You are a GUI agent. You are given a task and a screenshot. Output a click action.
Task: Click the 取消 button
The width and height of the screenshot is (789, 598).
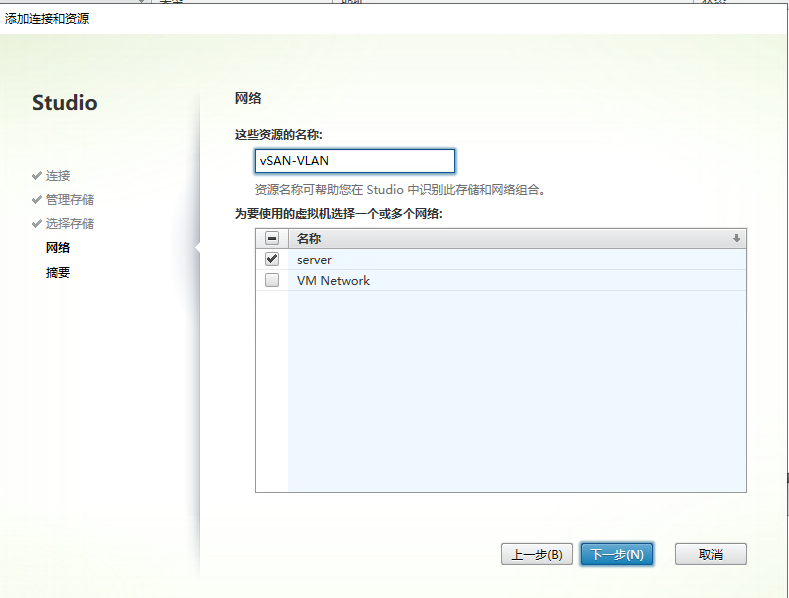click(x=710, y=554)
